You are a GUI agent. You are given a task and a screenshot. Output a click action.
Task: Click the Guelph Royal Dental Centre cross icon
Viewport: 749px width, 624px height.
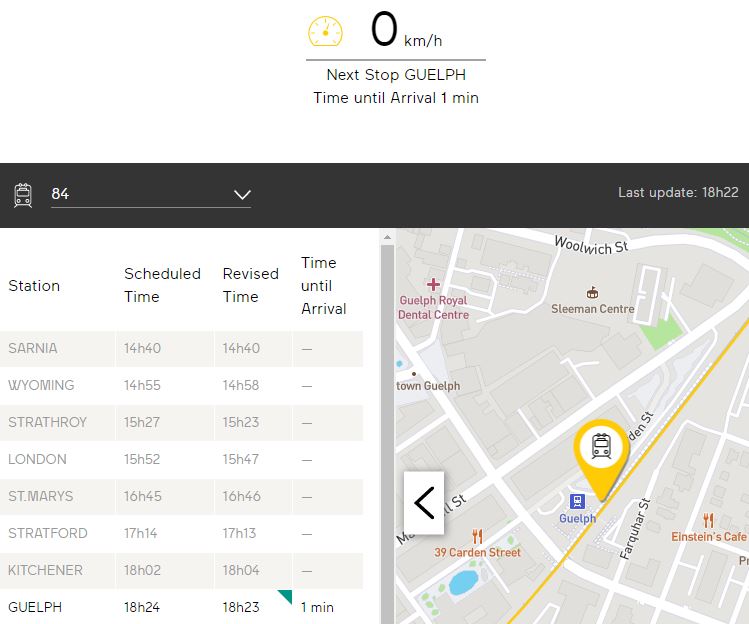(x=433, y=285)
